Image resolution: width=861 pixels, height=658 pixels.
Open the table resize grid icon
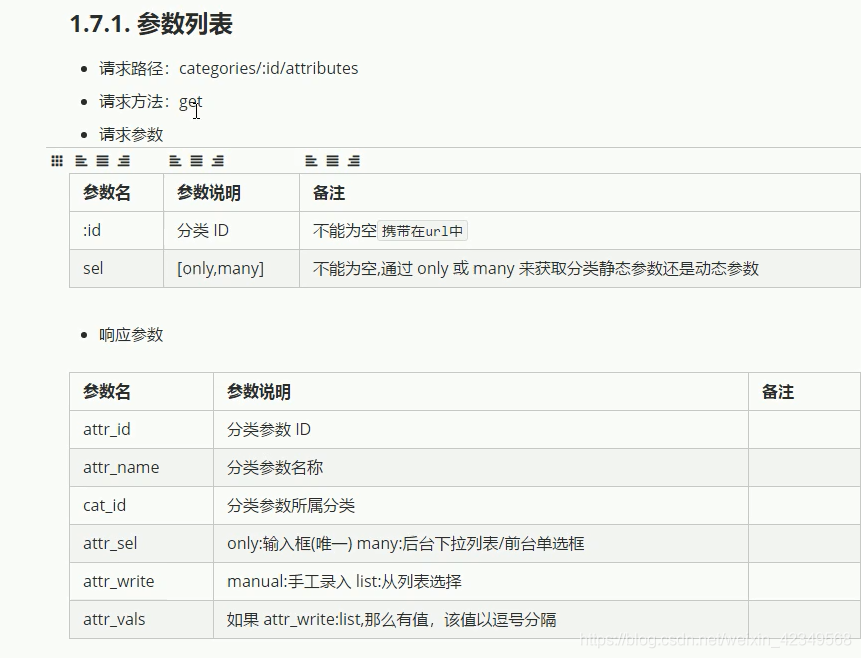tap(57, 161)
